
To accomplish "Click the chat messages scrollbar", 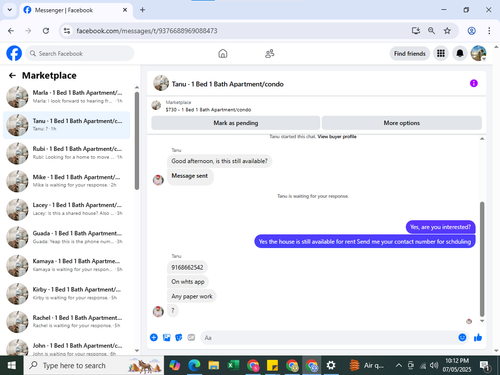I will click(x=482, y=259).
